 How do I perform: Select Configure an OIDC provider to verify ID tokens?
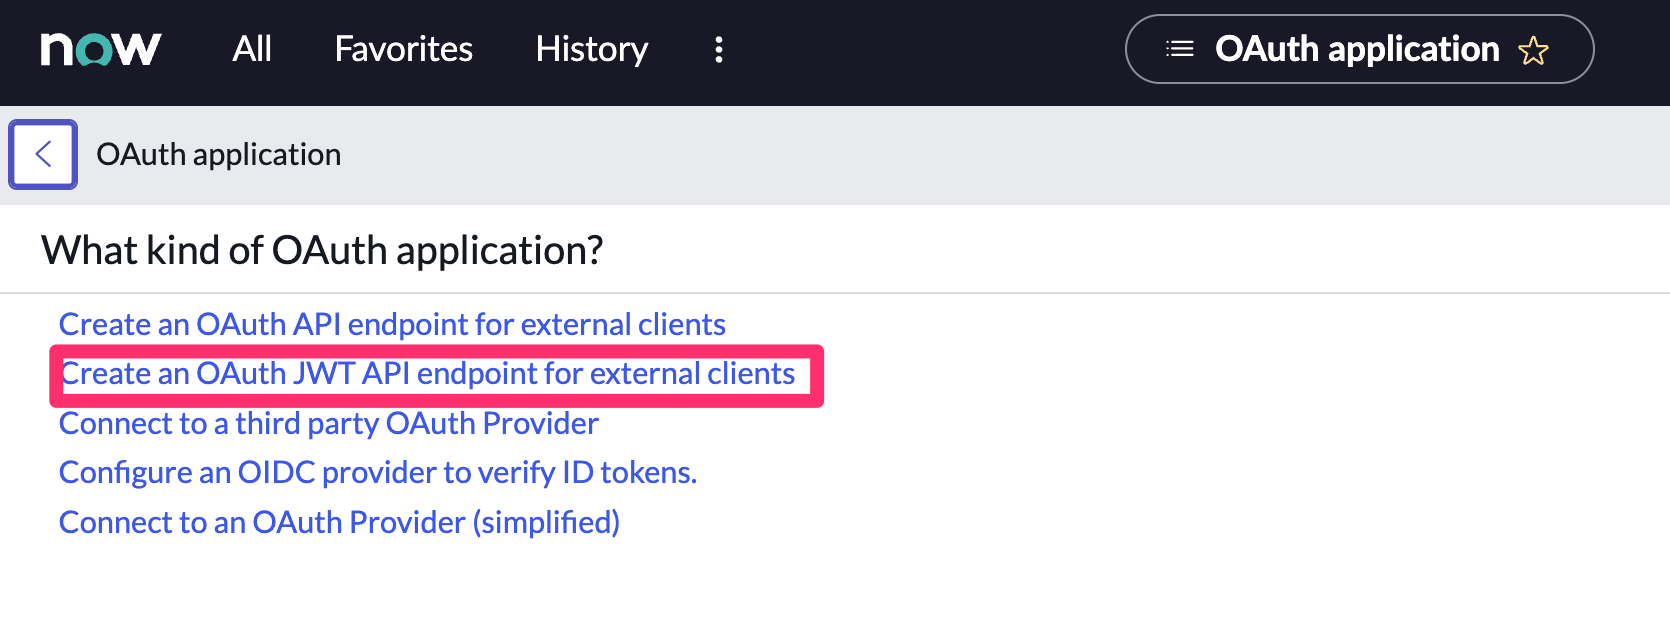[377, 471]
